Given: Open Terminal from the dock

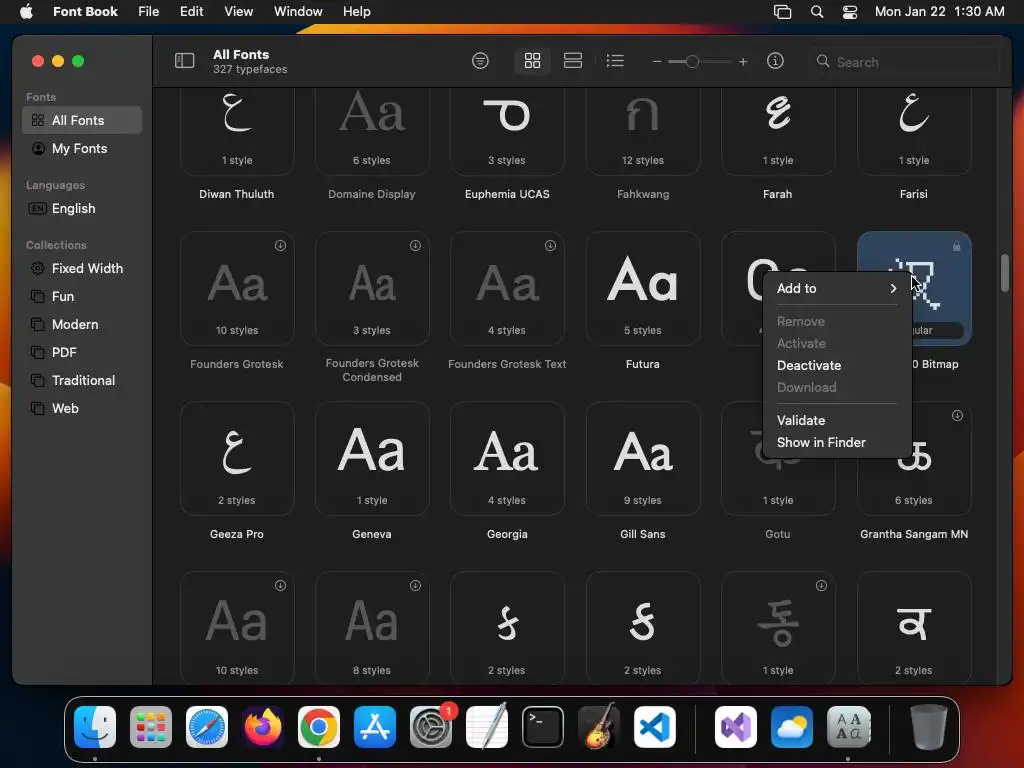Looking at the screenshot, I should 543,727.
